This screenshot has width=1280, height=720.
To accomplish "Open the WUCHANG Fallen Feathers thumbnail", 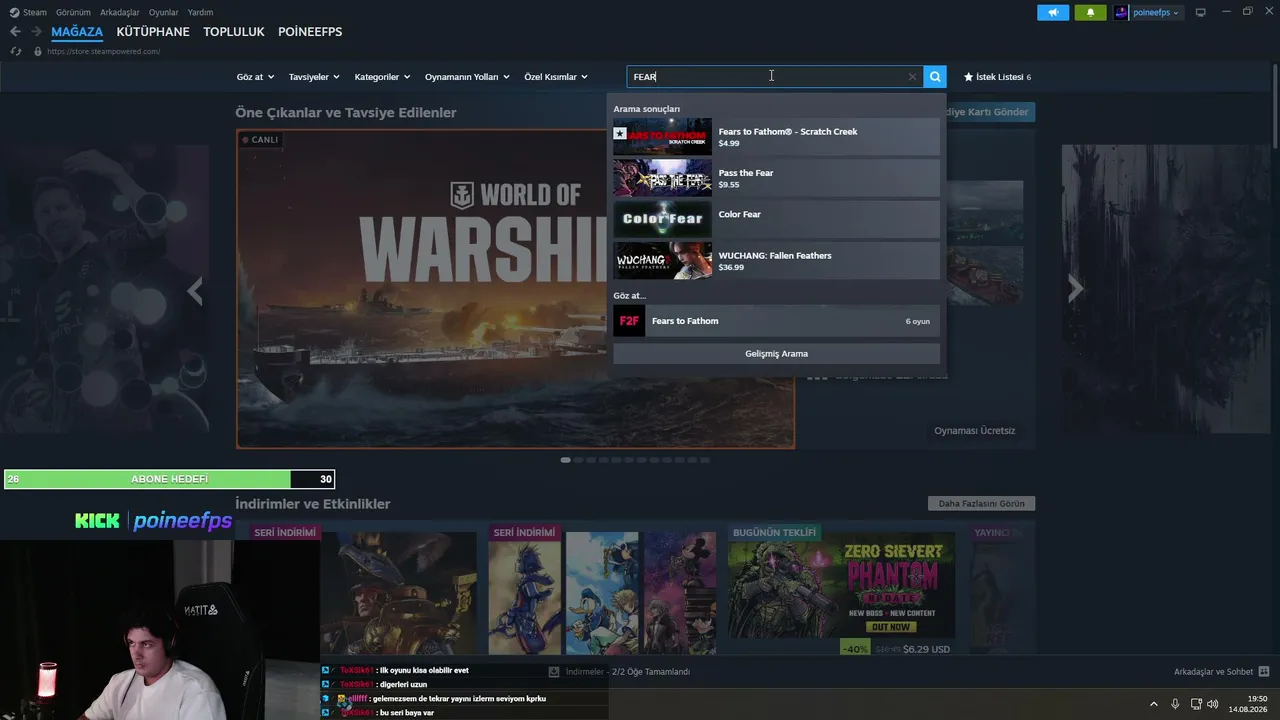I will coord(663,261).
